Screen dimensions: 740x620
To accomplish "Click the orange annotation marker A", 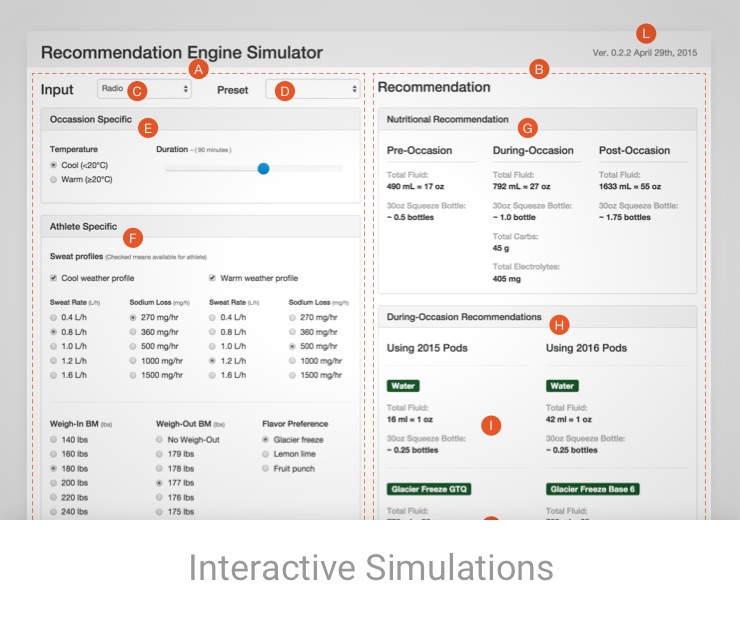I will [198, 70].
